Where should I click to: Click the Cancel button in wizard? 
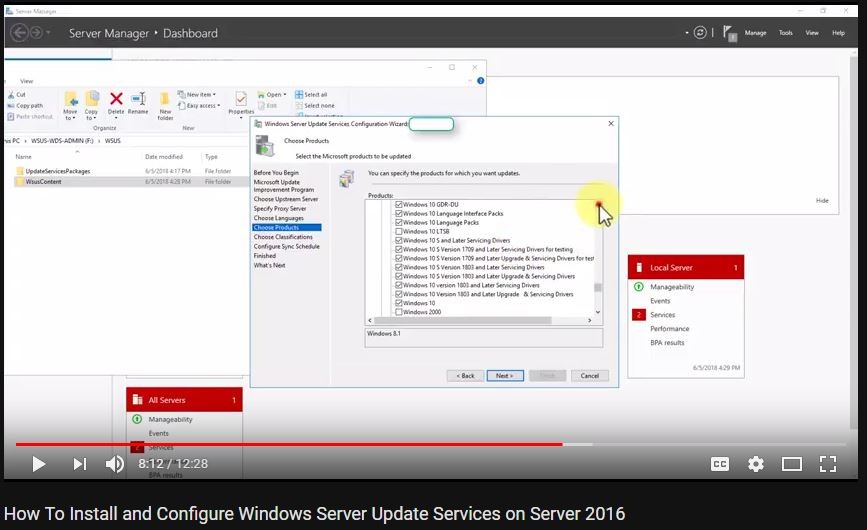pos(589,376)
